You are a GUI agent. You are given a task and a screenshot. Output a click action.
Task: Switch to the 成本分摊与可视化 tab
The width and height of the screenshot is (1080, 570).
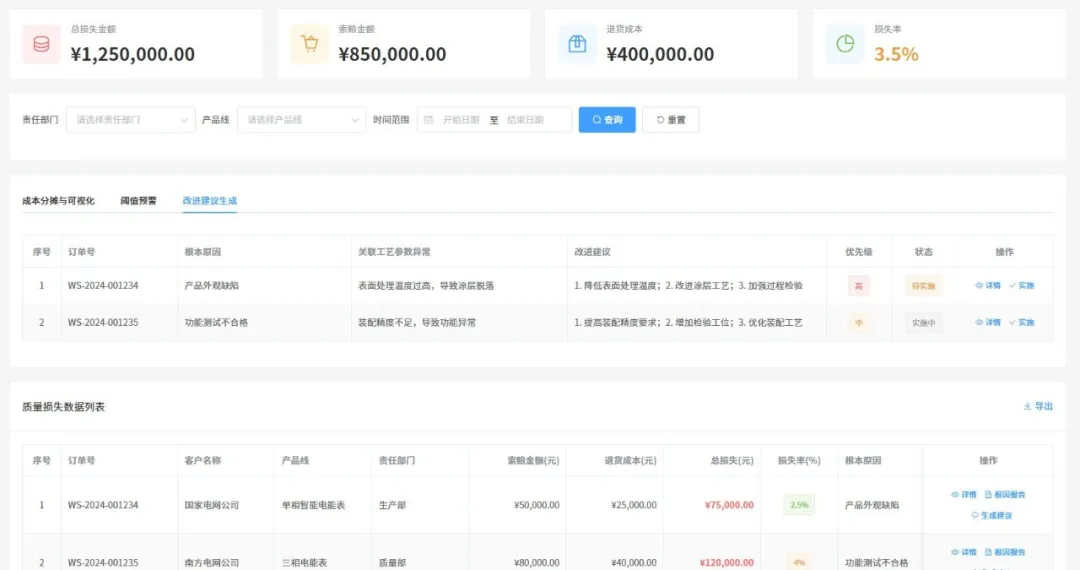[58, 201]
